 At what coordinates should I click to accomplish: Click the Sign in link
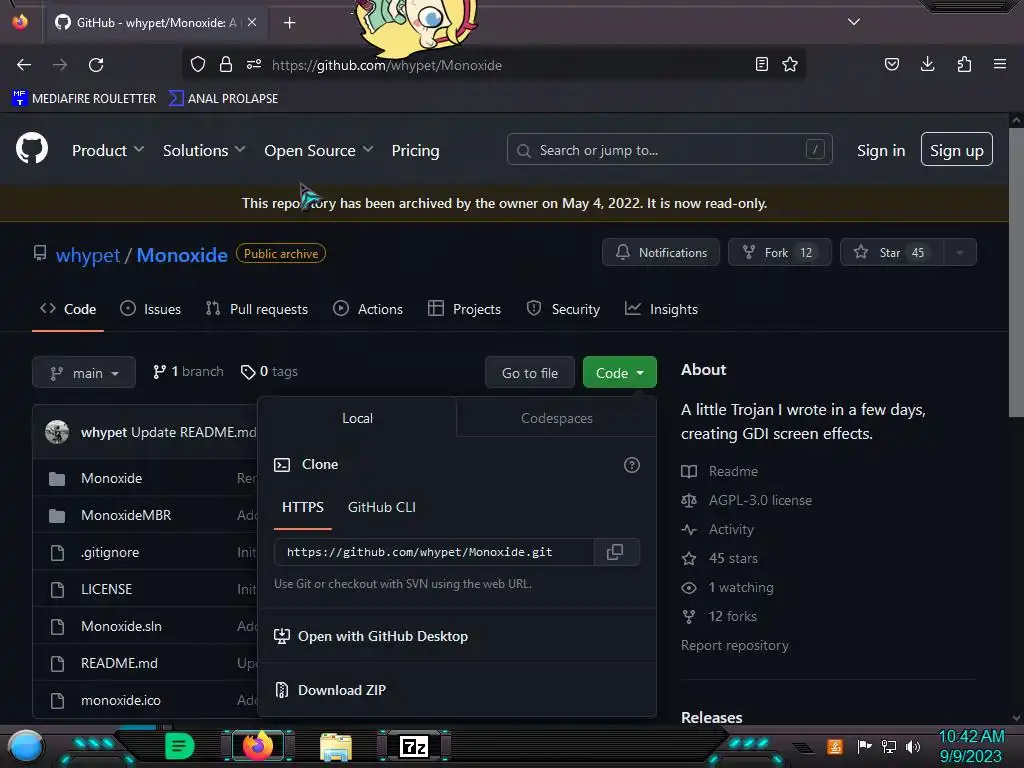coord(881,151)
